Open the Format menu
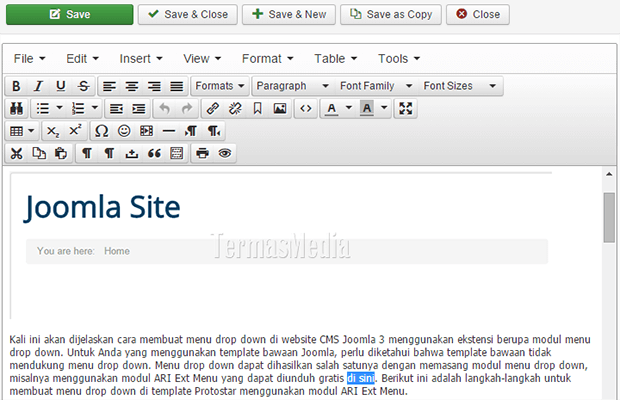This screenshot has height=400, width=620. (268, 59)
